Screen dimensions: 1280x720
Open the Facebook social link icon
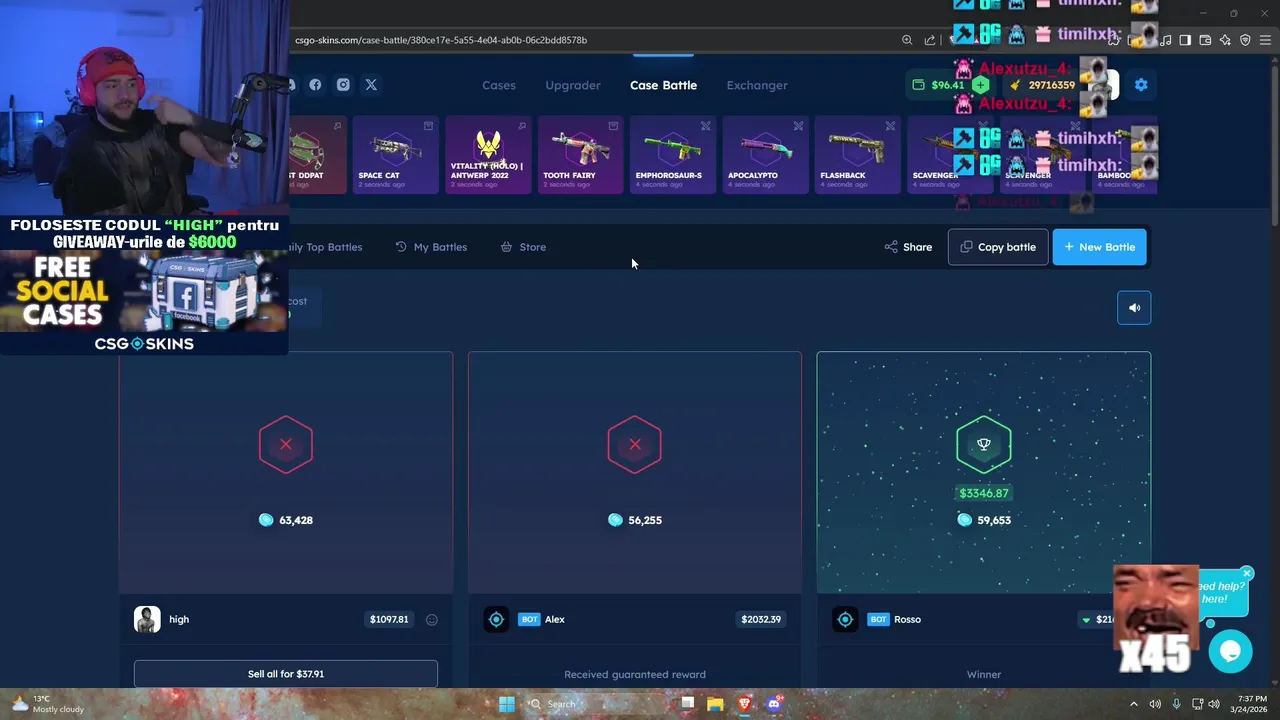pos(315,85)
